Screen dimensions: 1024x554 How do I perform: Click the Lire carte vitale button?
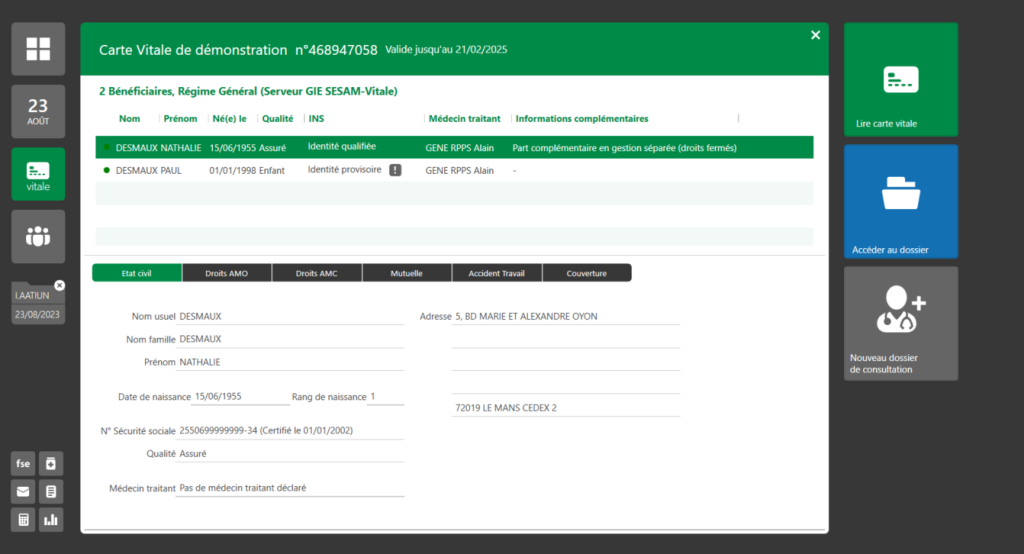tap(900, 80)
